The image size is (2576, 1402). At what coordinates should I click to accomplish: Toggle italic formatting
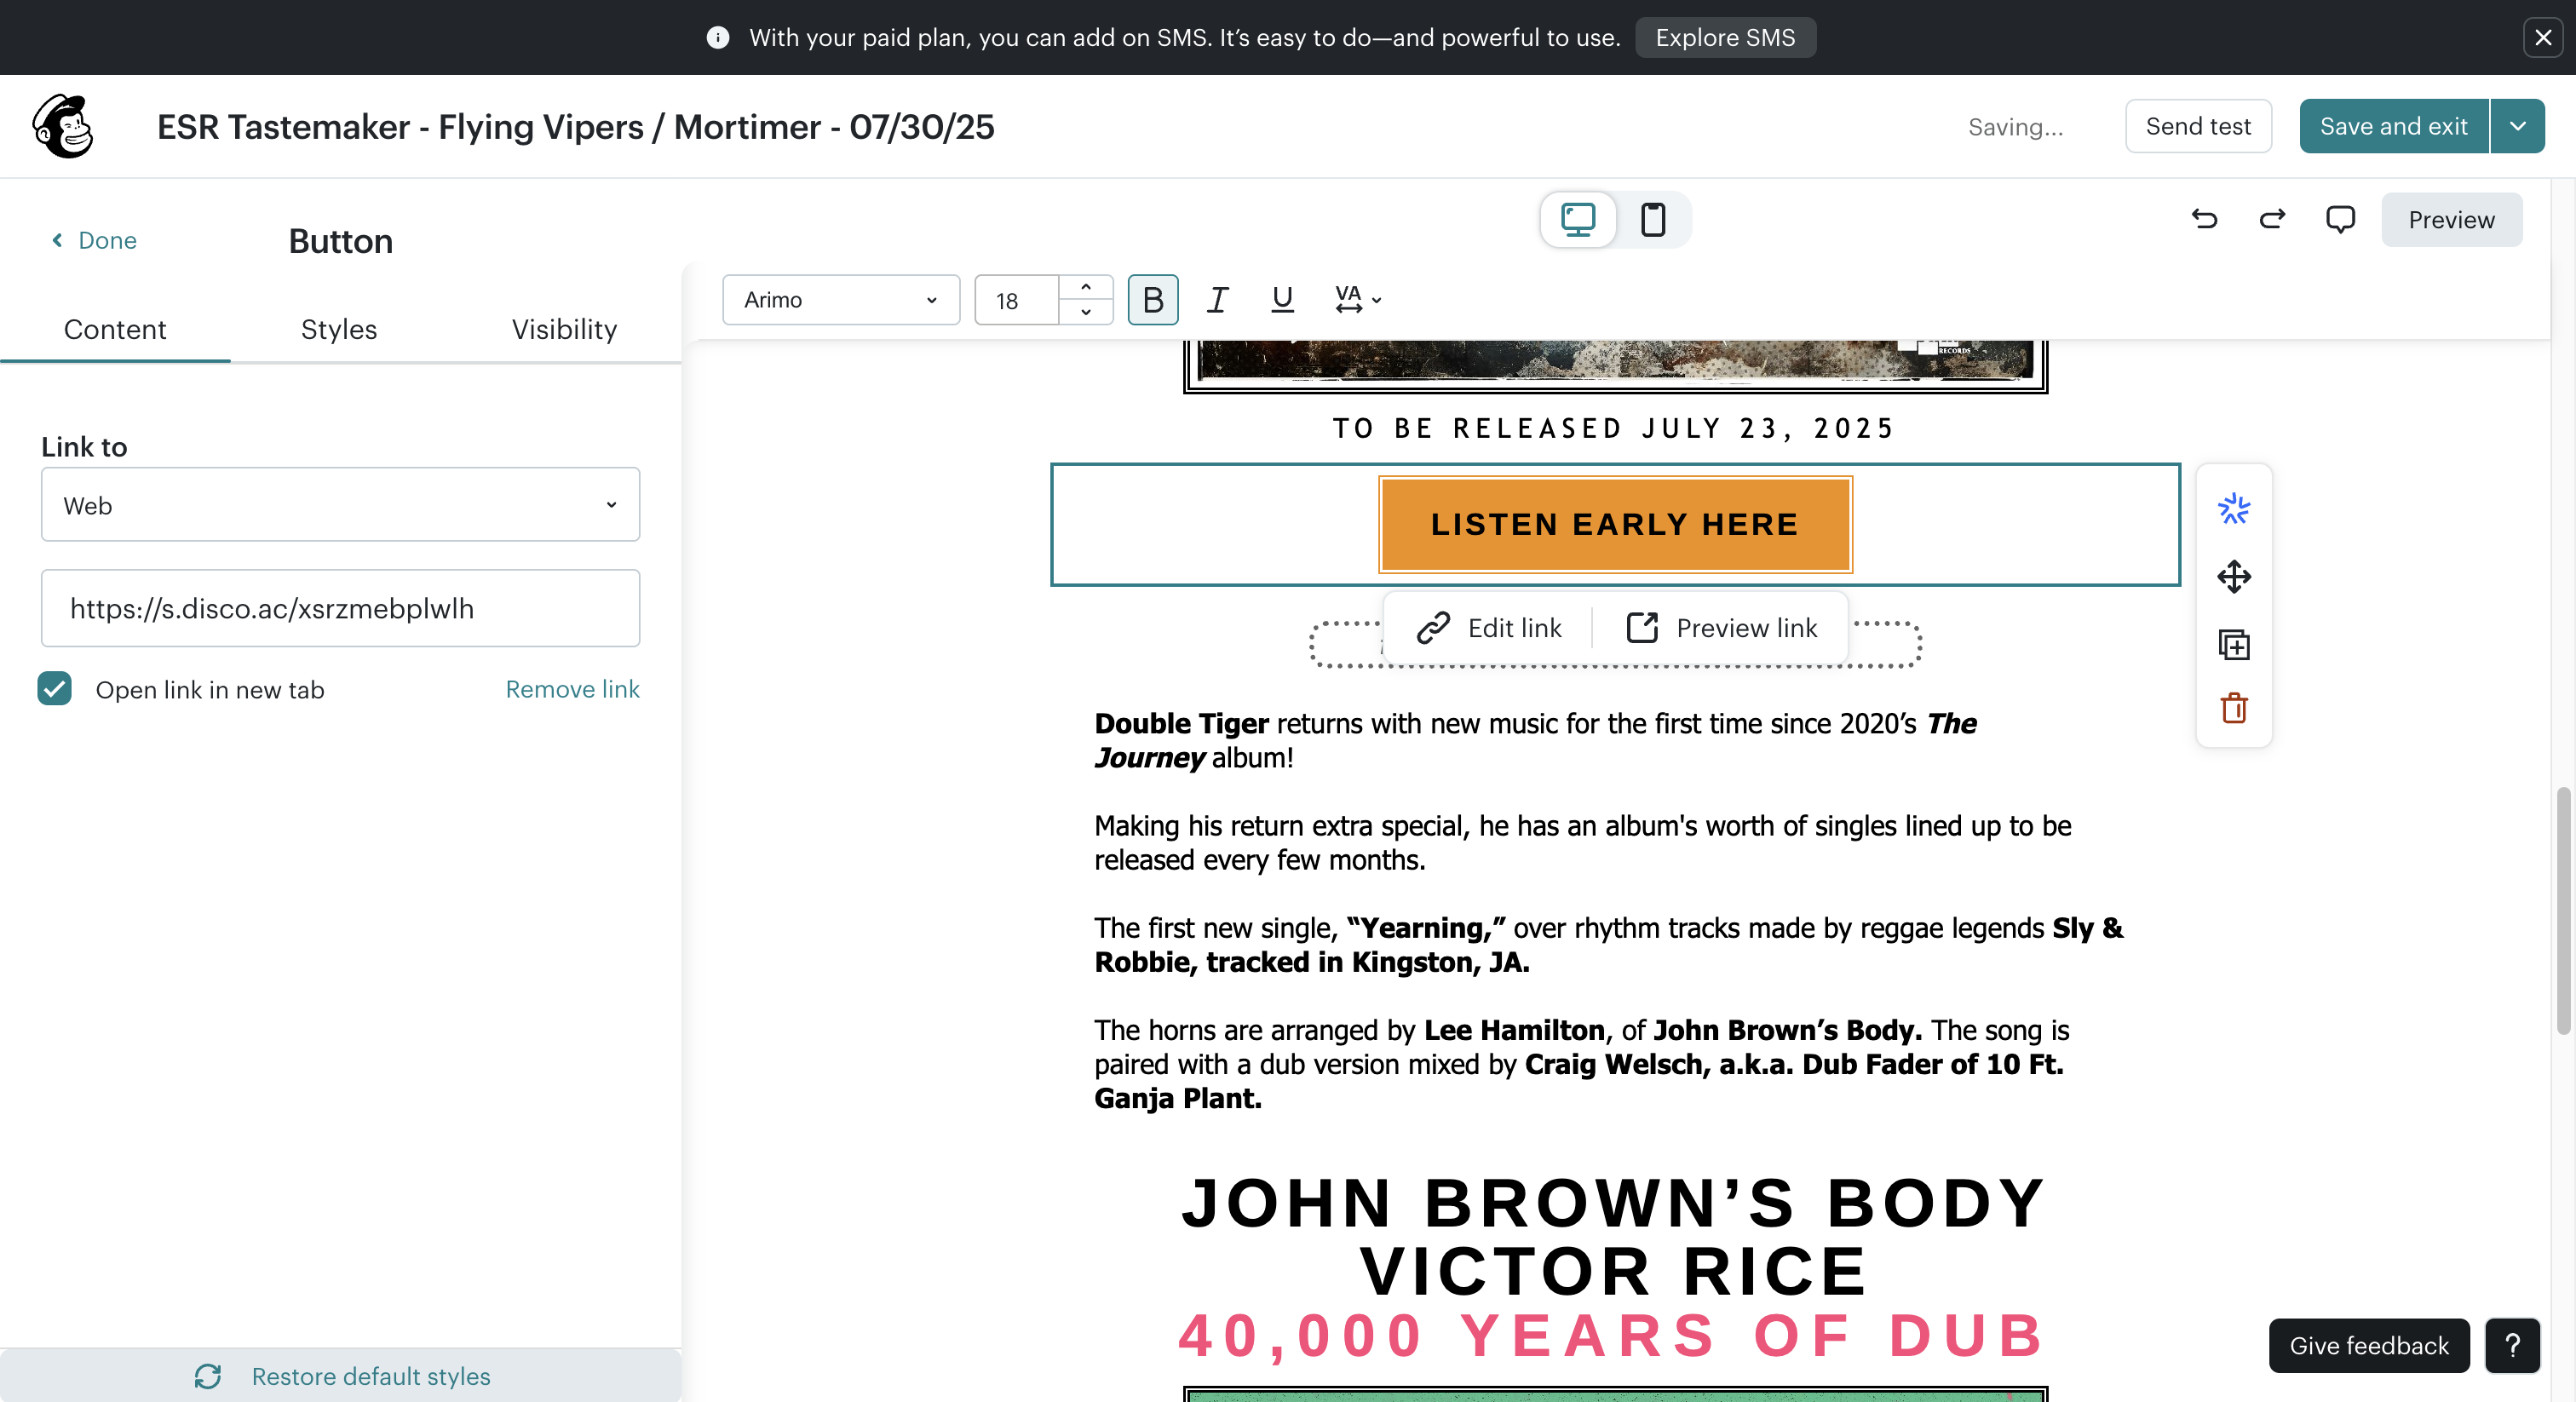tap(1217, 299)
